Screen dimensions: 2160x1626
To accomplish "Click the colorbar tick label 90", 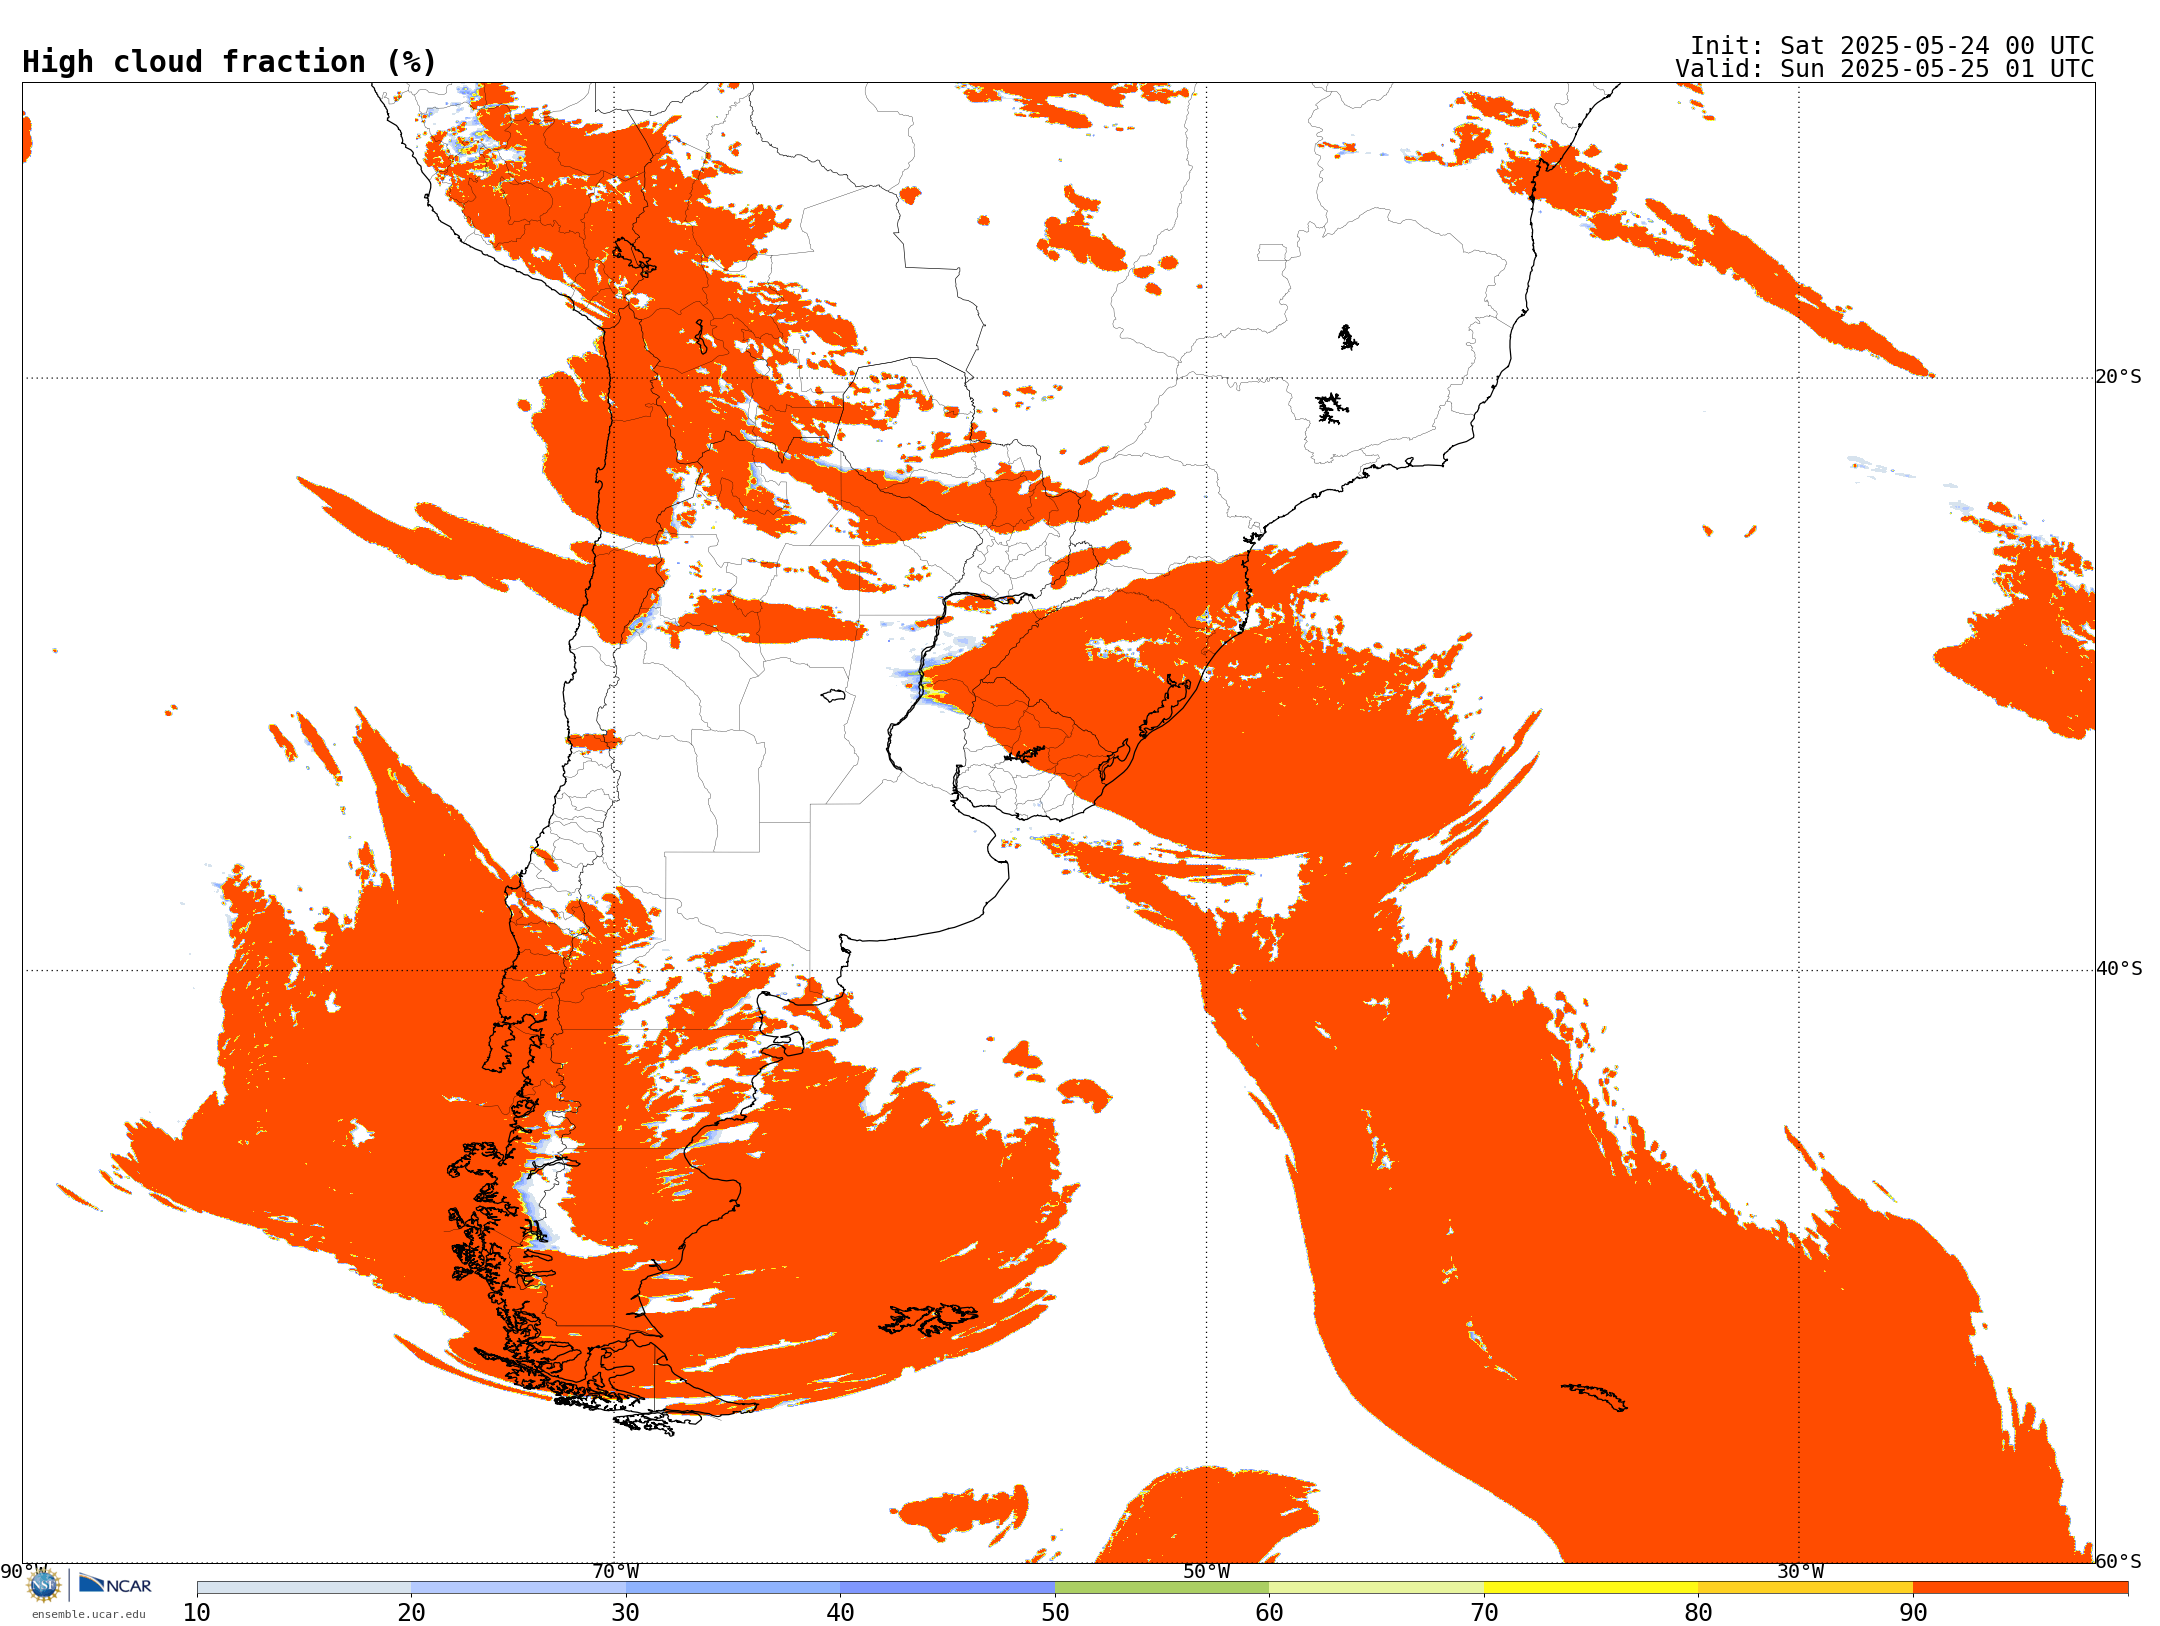I will (x=1913, y=1612).
